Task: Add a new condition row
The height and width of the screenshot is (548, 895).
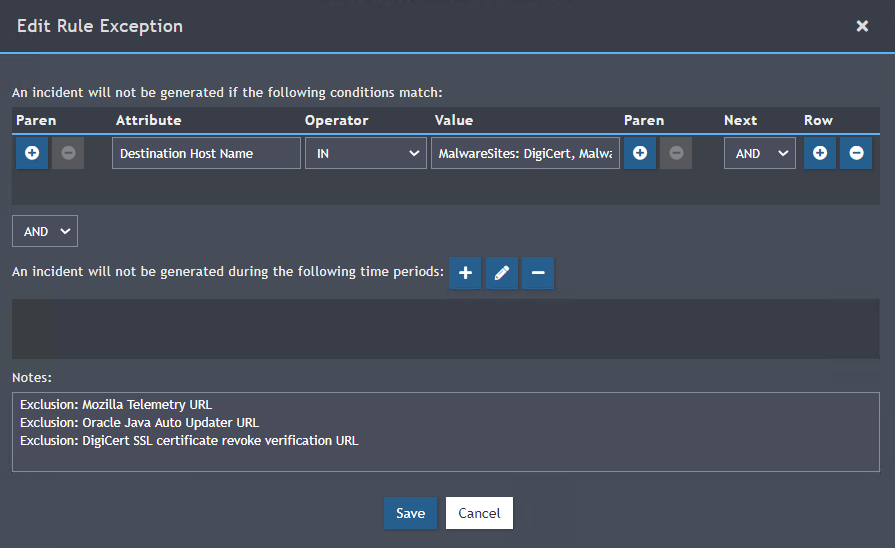Action: tap(820, 153)
